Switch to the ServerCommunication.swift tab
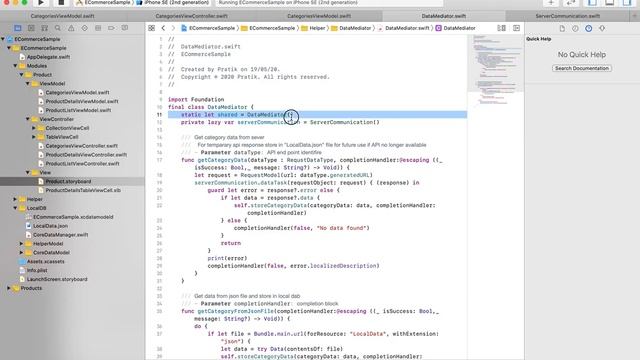Viewport: 640px width, 360px height. (567, 16)
